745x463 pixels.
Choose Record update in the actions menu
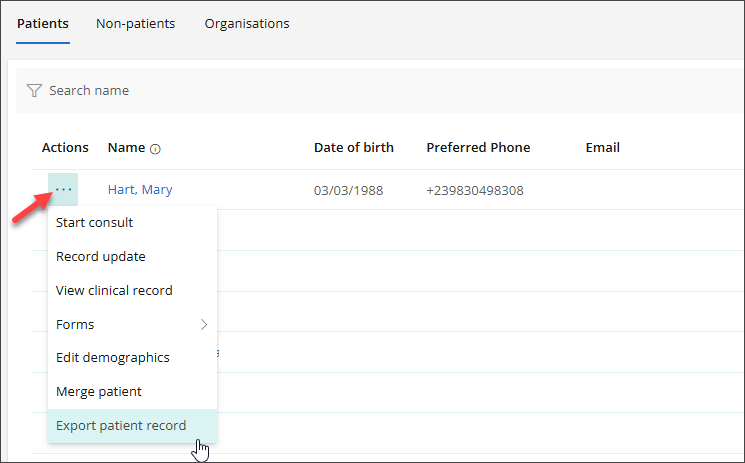[100, 256]
